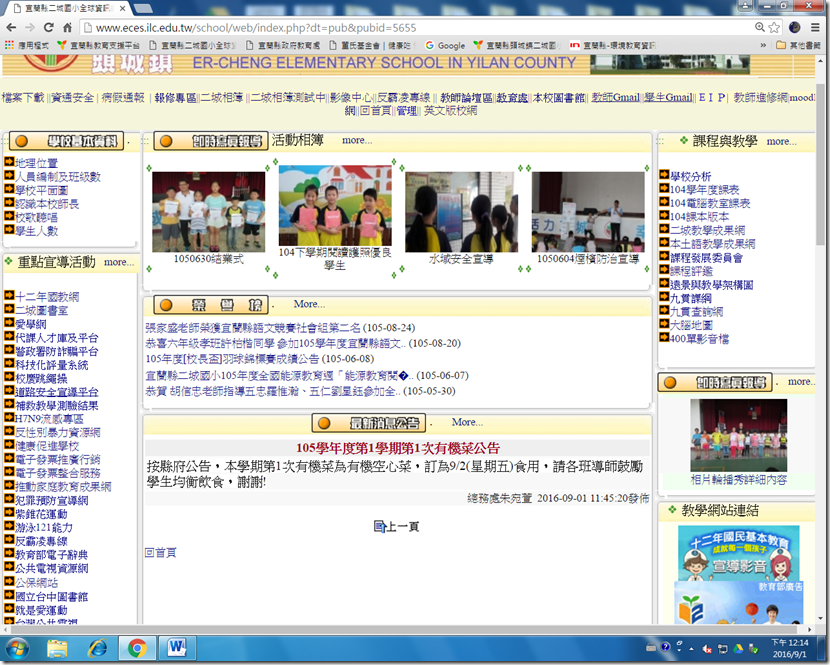Bookmark this page with the star icon
Screen dimensions: 830x665
tap(774, 28)
